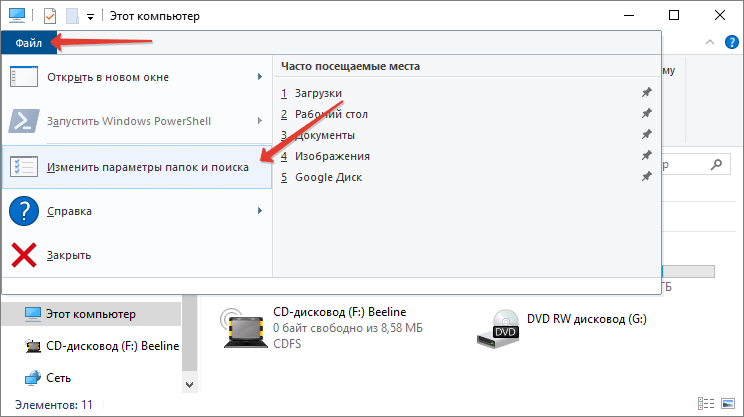Choose Закрыть in the File menu
Image resolution: width=744 pixels, height=417 pixels.
pyautogui.click(x=137, y=255)
